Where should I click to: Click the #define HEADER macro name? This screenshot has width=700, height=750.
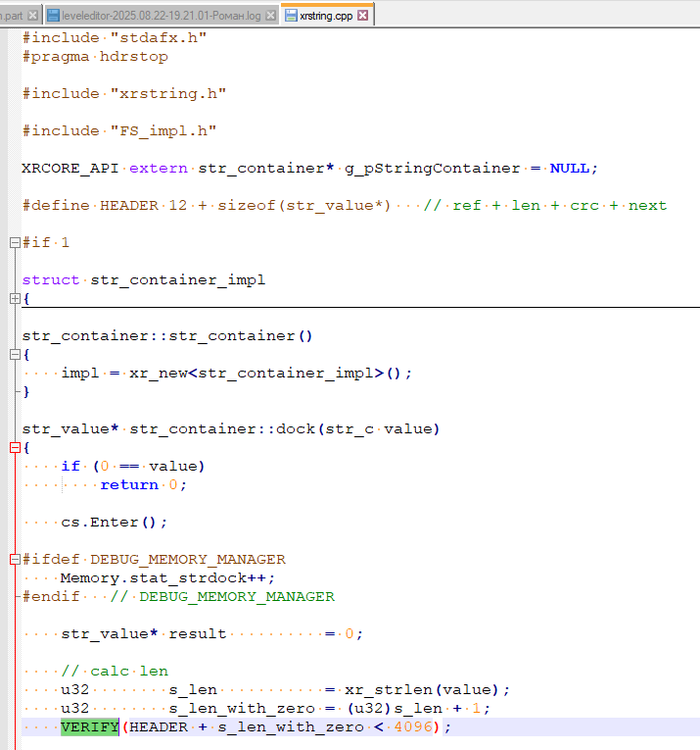[129, 206]
